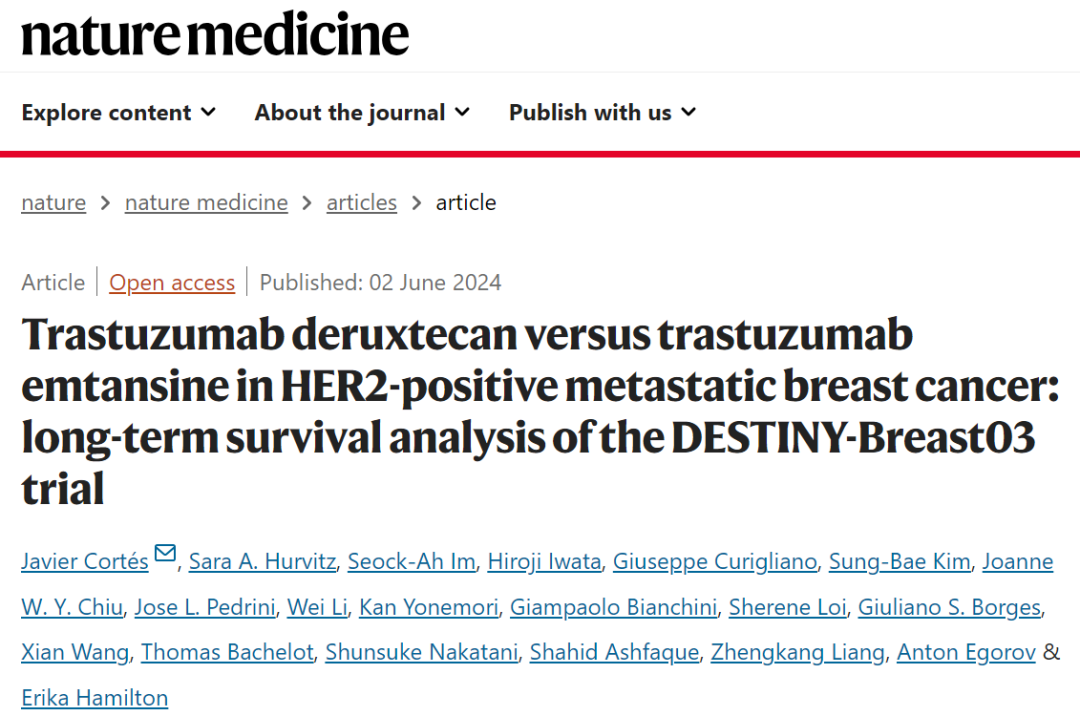1080x716 pixels.
Task: Select author Sherene Loi
Action: point(787,607)
